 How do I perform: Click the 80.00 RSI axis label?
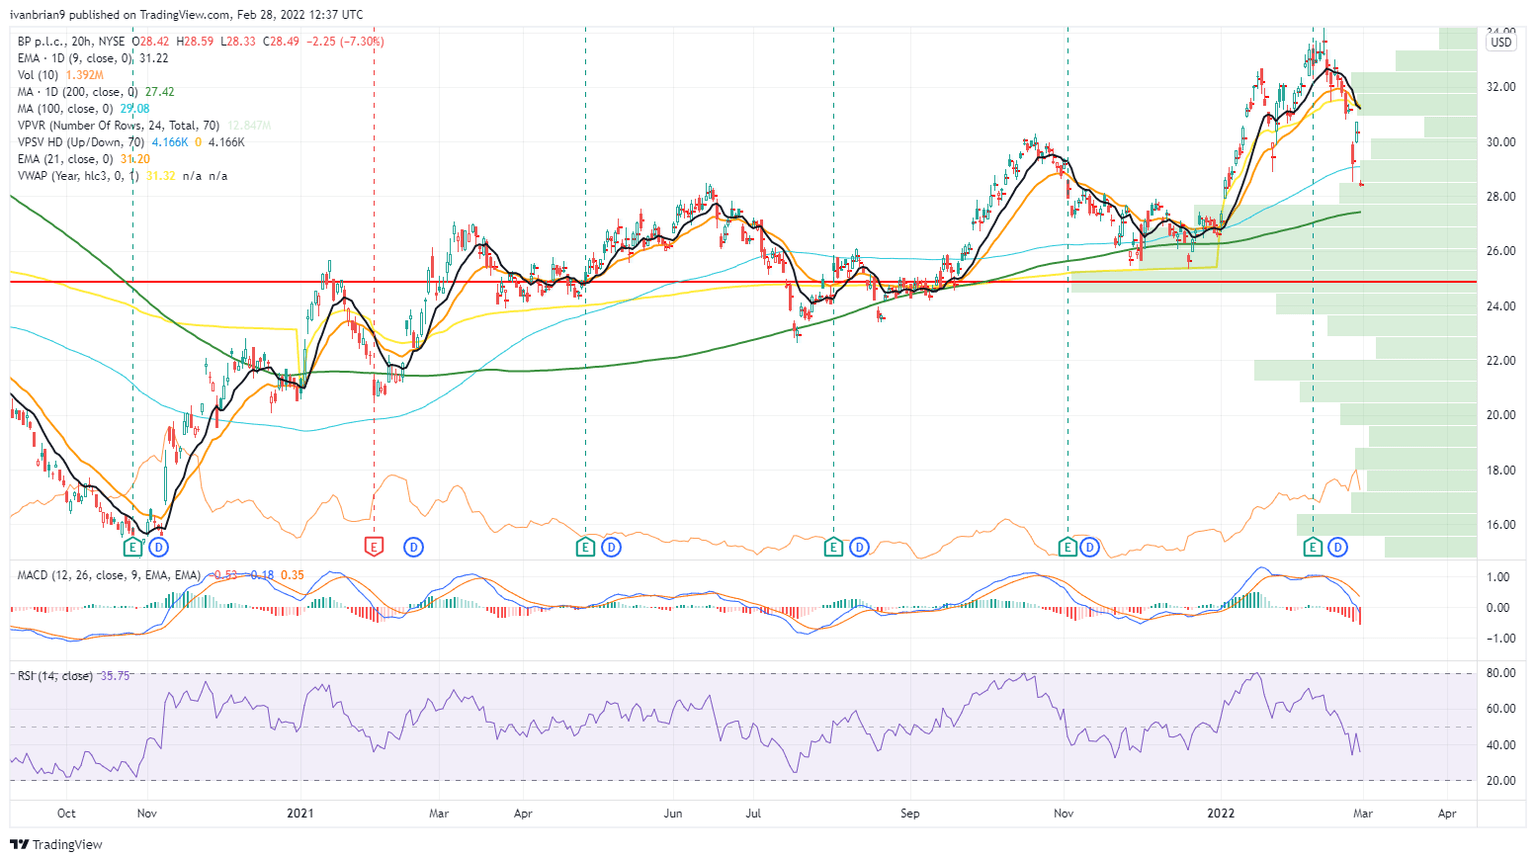1501,673
